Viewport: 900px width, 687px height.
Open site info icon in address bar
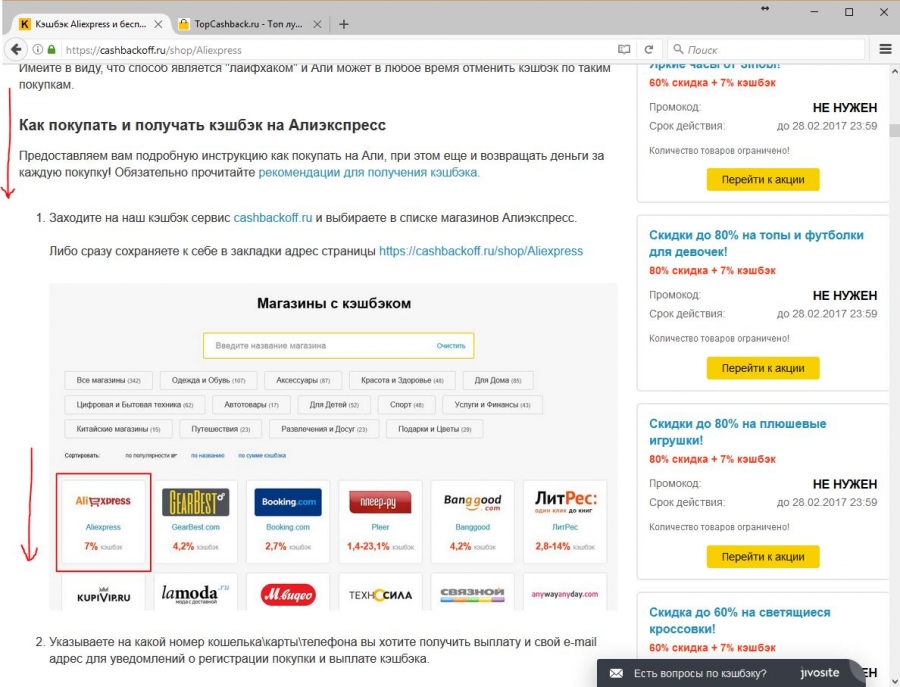point(38,50)
